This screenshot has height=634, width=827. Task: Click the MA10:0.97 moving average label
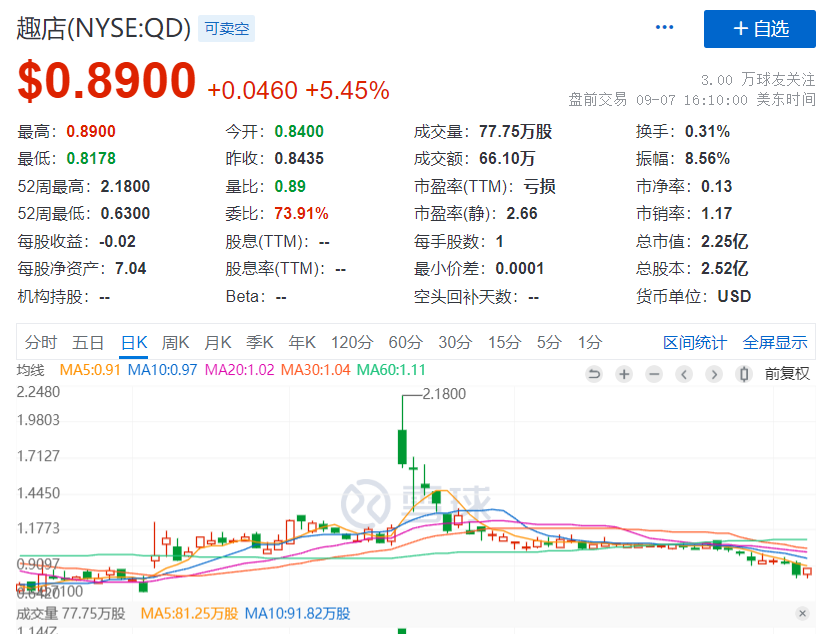162,370
